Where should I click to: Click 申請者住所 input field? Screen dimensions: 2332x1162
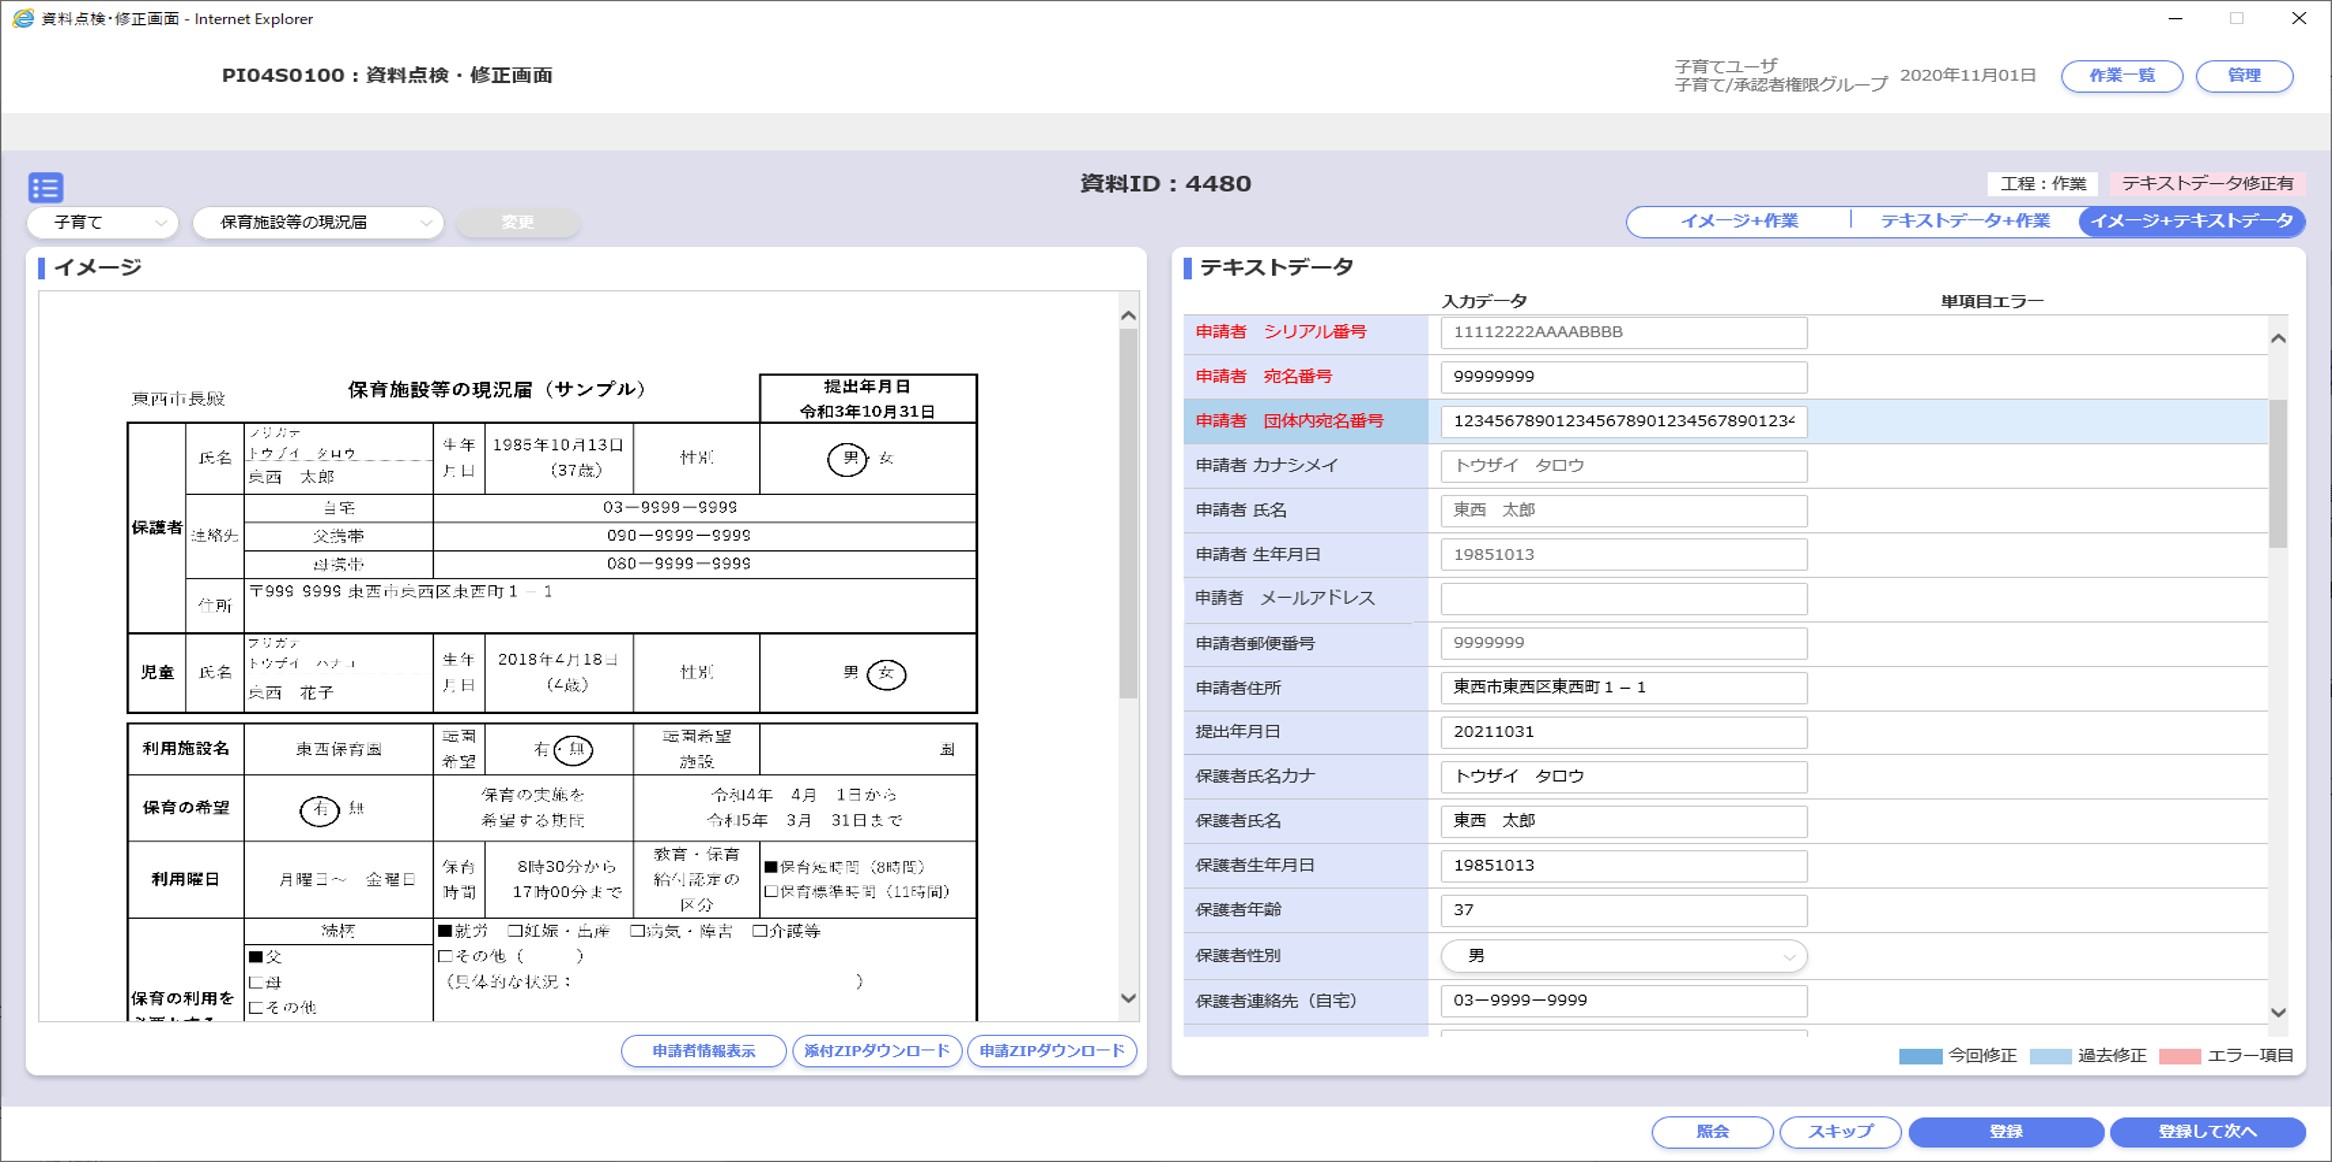click(x=1623, y=688)
